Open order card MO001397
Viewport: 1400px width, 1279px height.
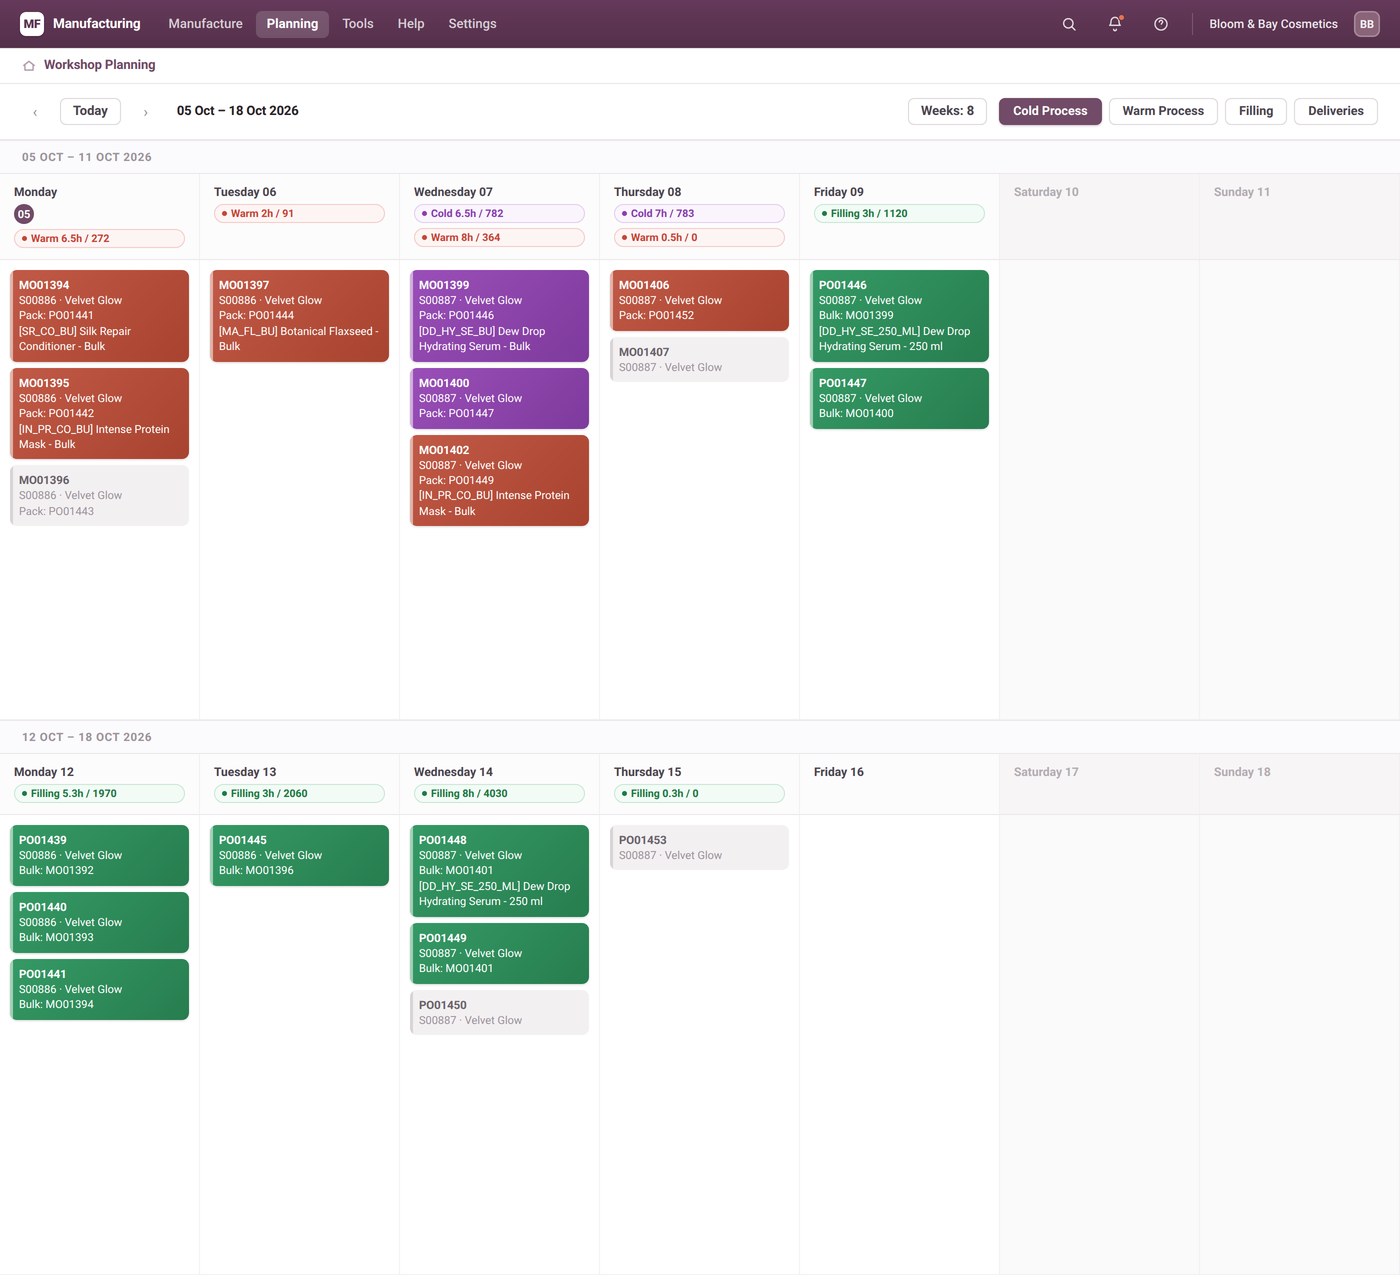[299, 316]
